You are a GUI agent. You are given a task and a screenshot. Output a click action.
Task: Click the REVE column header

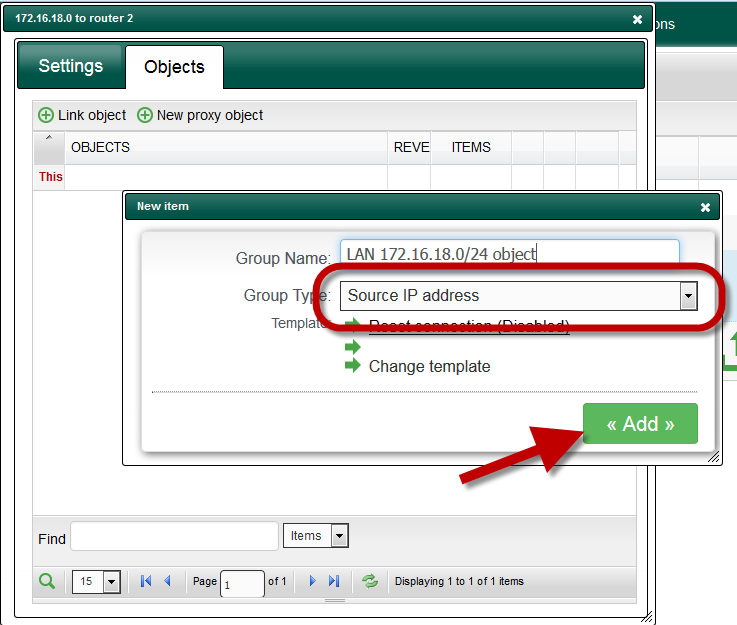click(409, 148)
